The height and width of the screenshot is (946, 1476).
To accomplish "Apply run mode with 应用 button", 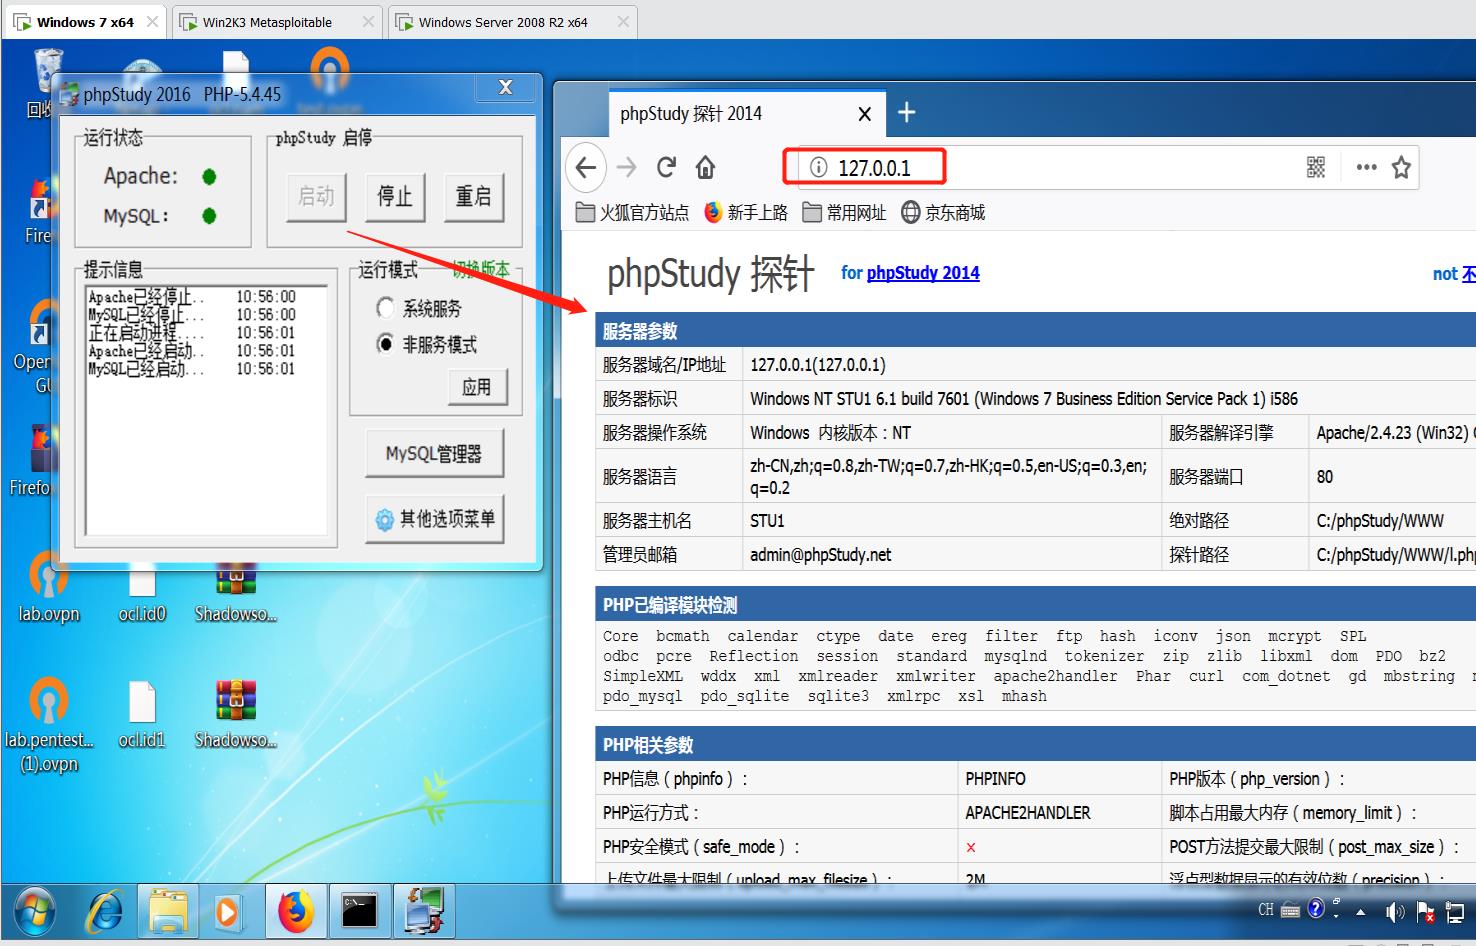I will tap(476, 387).
